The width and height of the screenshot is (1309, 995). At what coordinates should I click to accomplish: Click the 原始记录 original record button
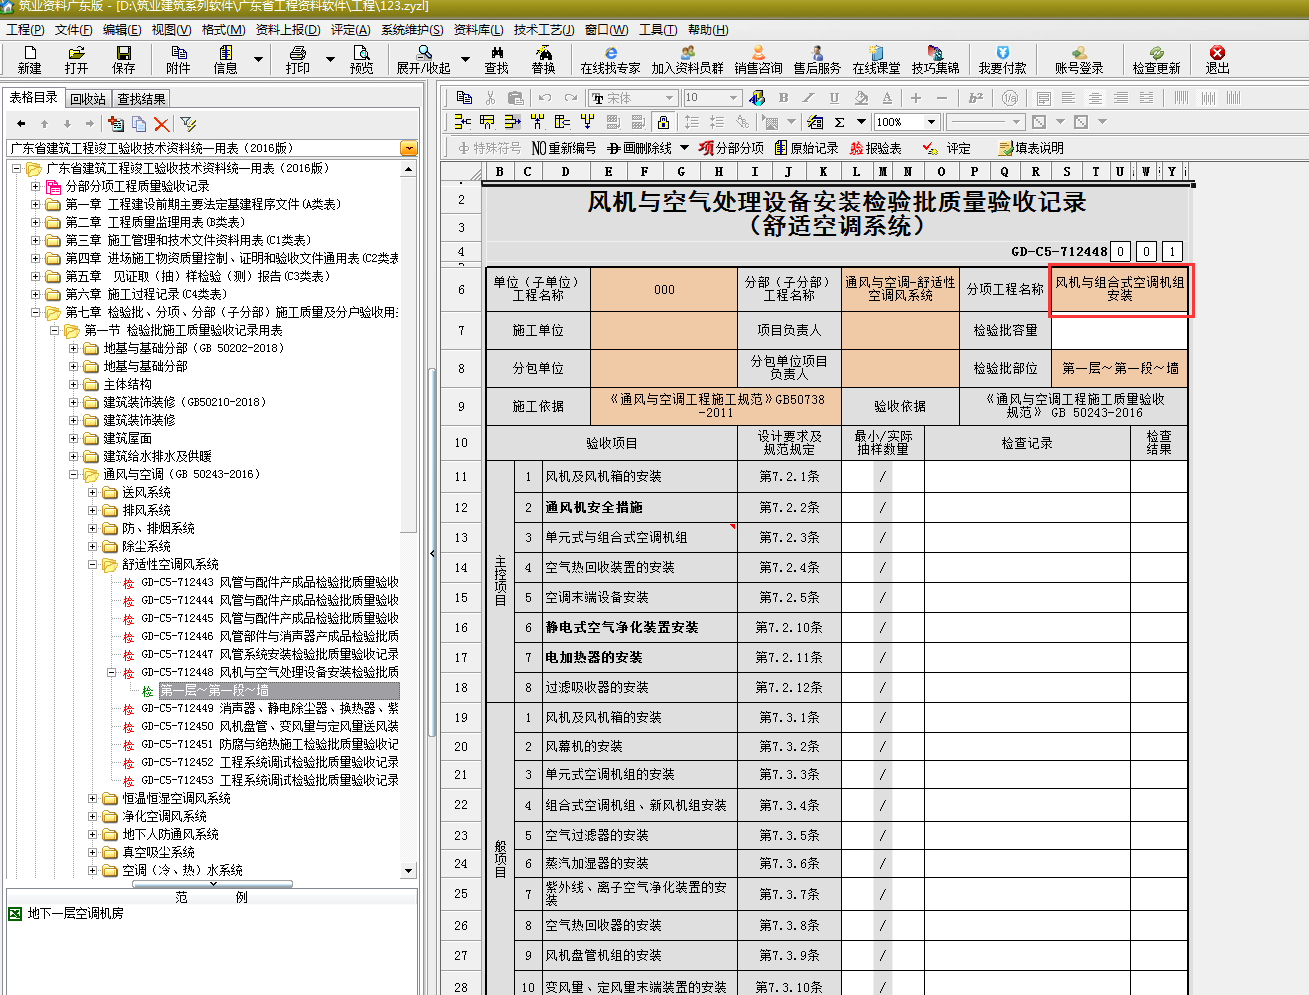[806, 148]
